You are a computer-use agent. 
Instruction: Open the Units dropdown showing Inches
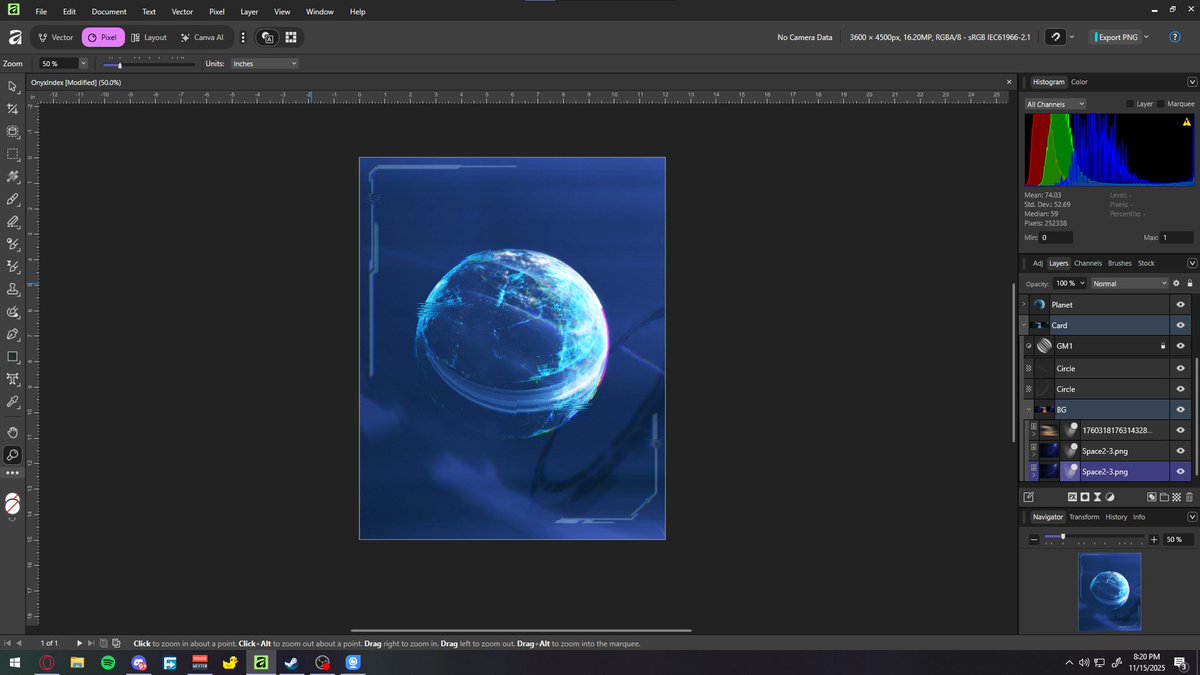[263, 62]
